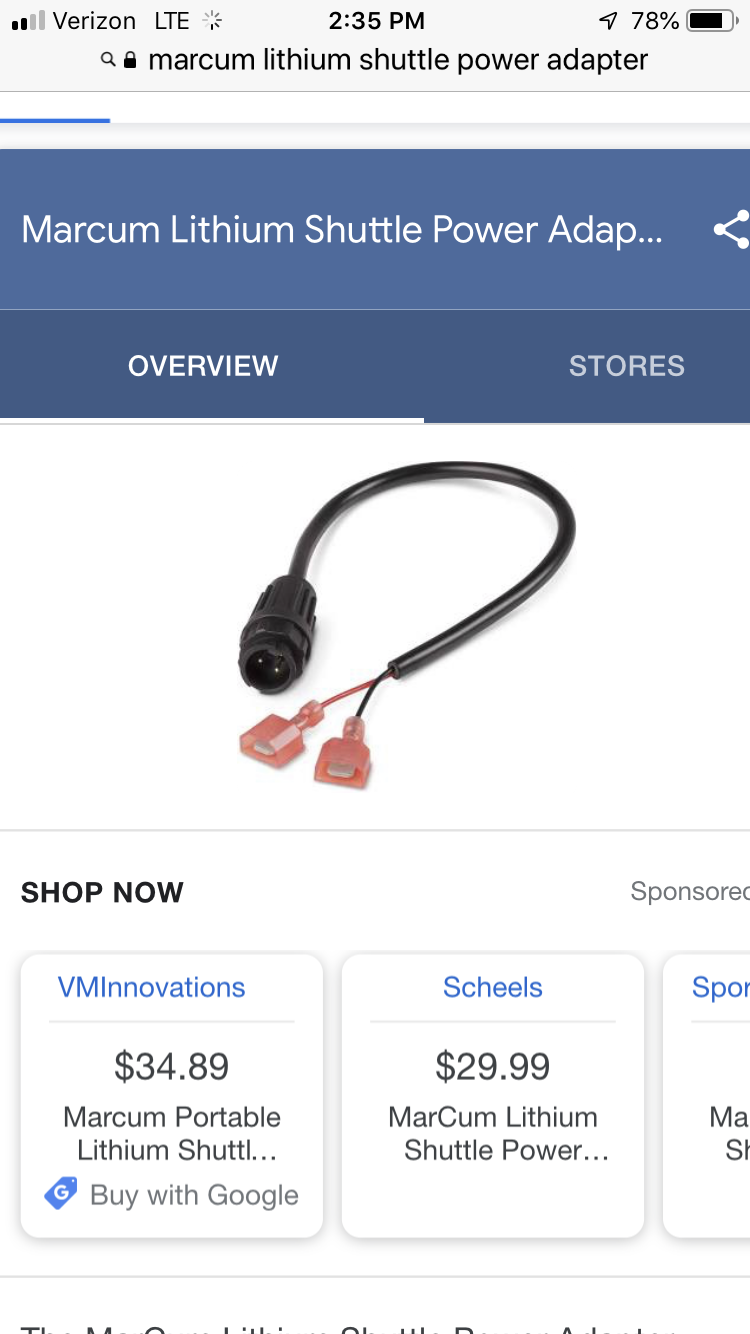Select the OVERVIEW tab
This screenshot has height=1334, width=750.
coord(203,366)
